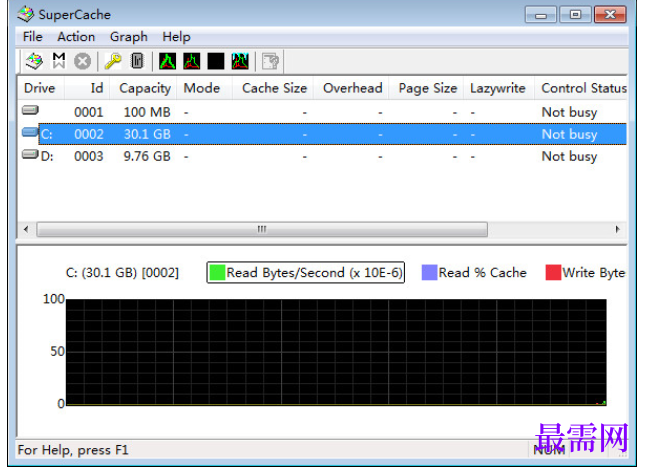The height and width of the screenshot is (469, 647).
Task: Click Not busy status in D: row
Action: pyautogui.click(x=569, y=157)
